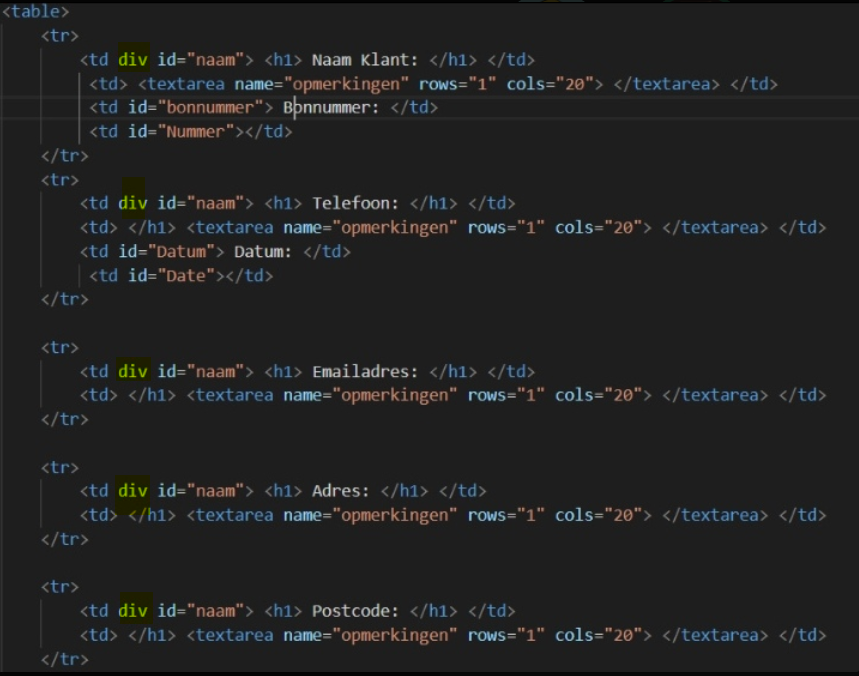Viewport: 859px width, 676px height.
Task: Click the 'Adres:' heading text
Action: pyautogui.click(x=341, y=492)
